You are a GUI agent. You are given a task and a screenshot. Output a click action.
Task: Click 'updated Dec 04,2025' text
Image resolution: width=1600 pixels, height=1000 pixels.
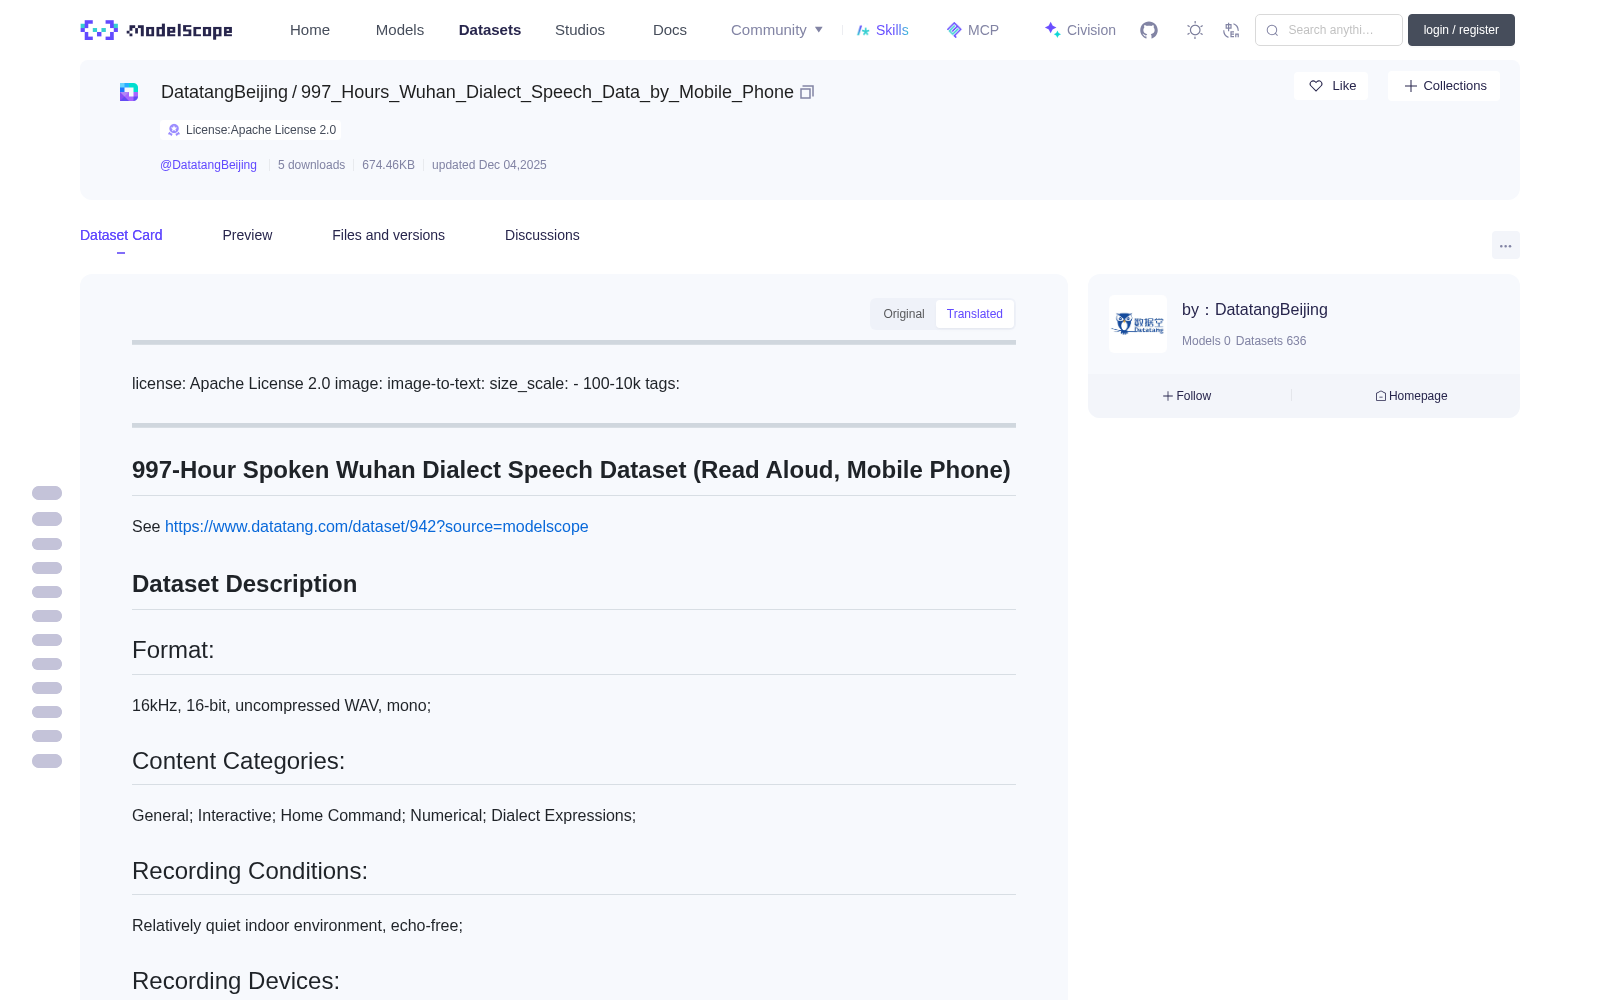(x=489, y=165)
